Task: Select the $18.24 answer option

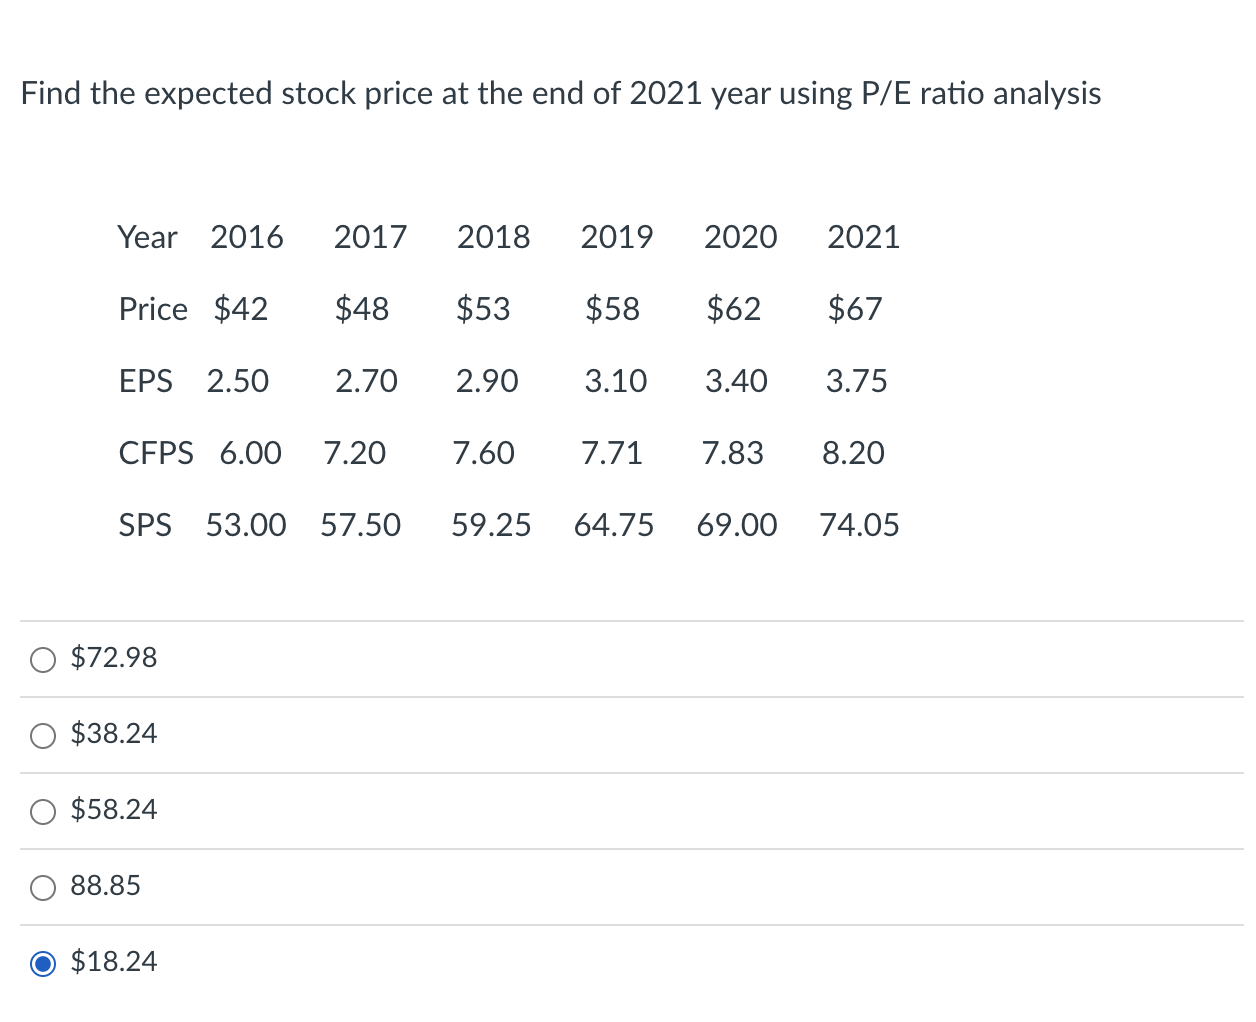Action: (43, 963)
